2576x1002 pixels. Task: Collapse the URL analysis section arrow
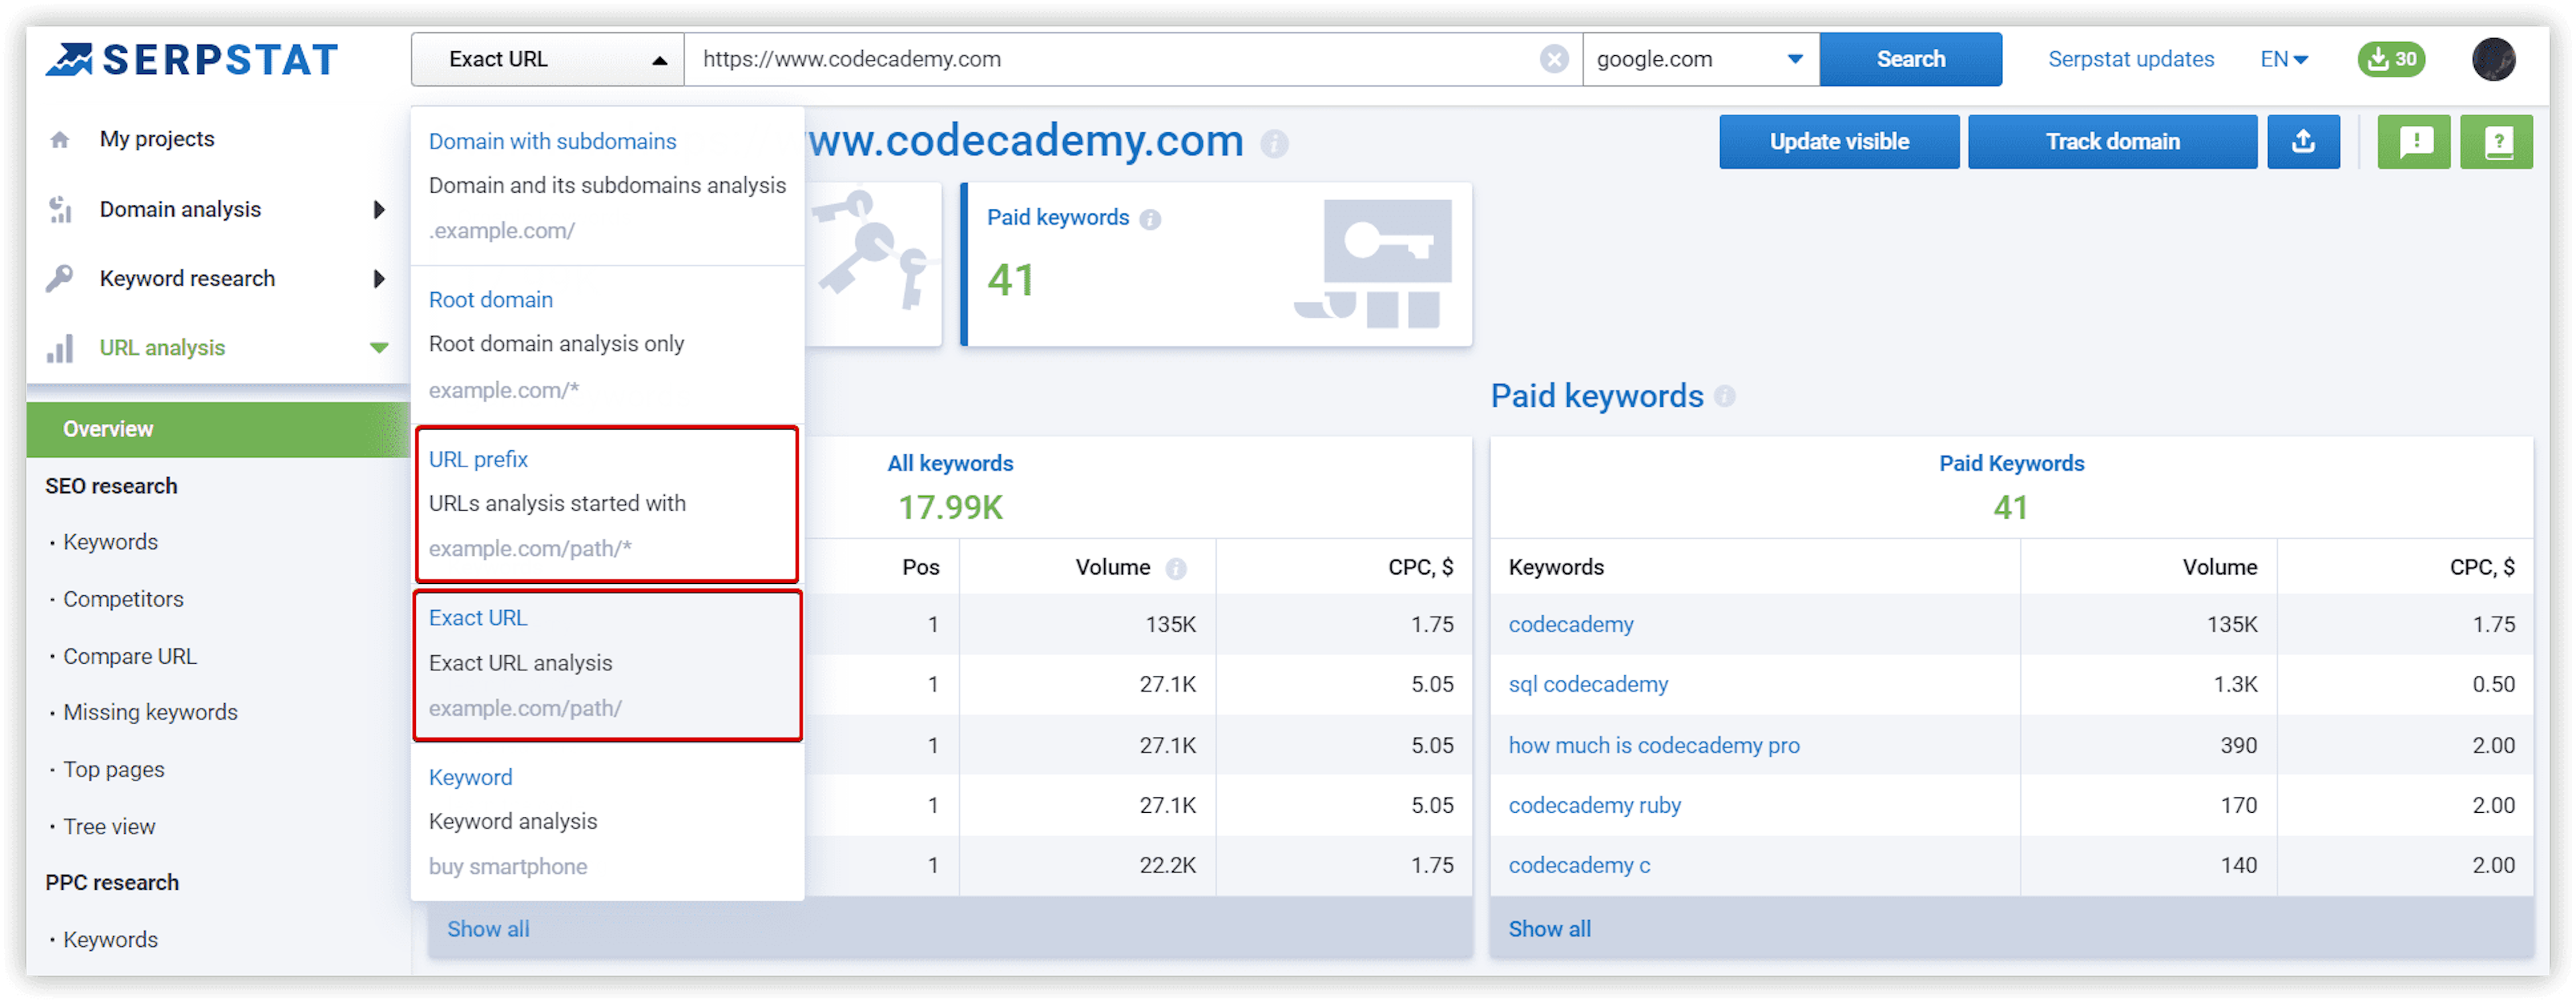(379, 349)
